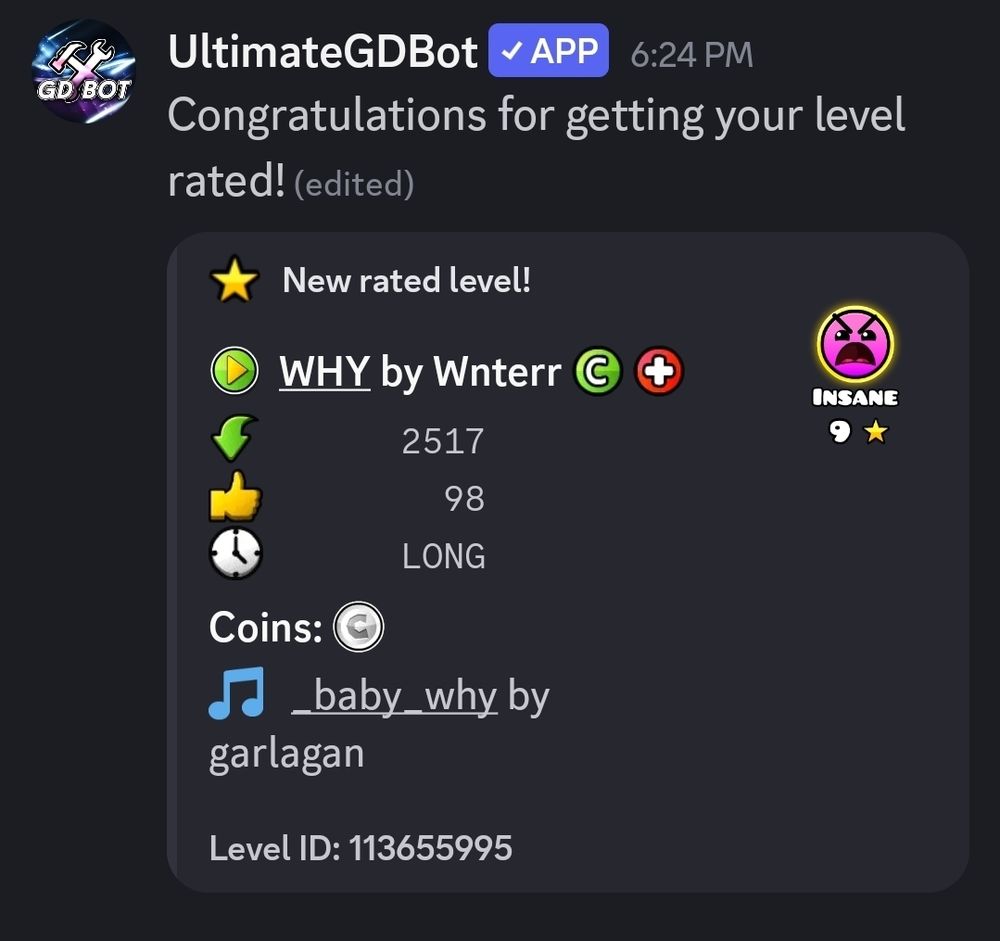Click the silver coin icon
This screenshot has width=1000, height=941.
point(359,626)
